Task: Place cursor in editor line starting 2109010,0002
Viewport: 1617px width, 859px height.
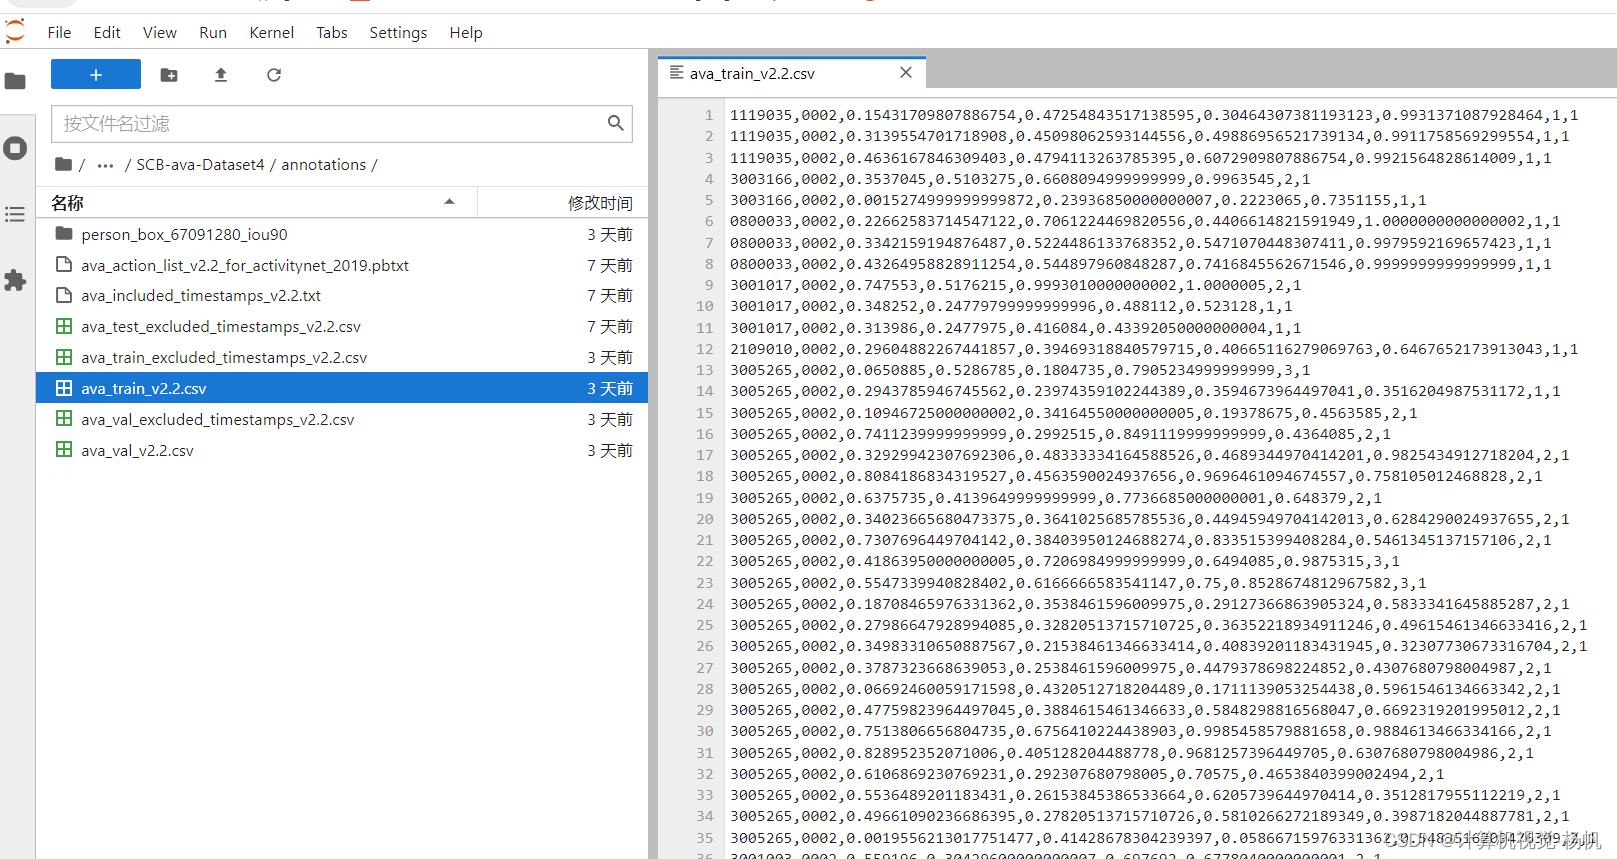Action: (x=1153, y=349)
